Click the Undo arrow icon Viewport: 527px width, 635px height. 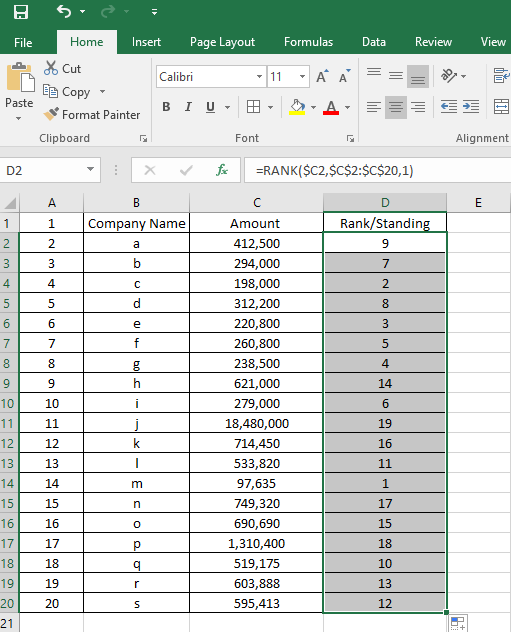[x=64, y=11]
